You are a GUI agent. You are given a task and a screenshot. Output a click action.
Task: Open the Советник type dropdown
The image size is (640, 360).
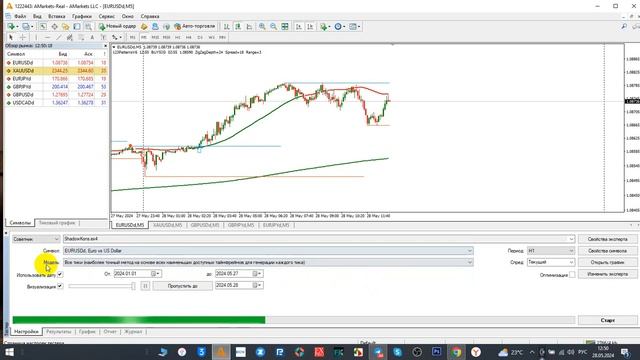tap(36, 239)
